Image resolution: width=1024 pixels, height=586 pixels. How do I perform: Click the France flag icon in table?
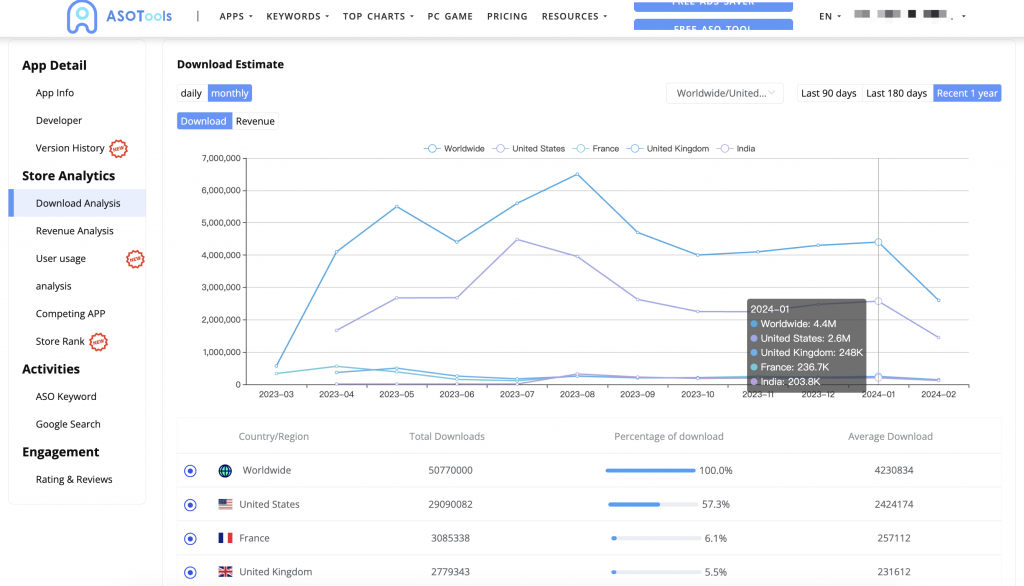(x=225, y=538)
